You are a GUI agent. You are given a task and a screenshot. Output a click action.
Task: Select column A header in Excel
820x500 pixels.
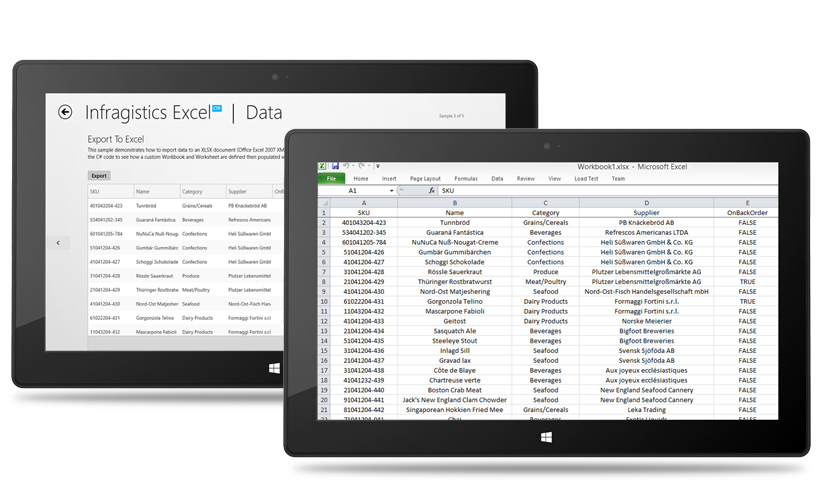pyautogui.click(x=363, y=203)
